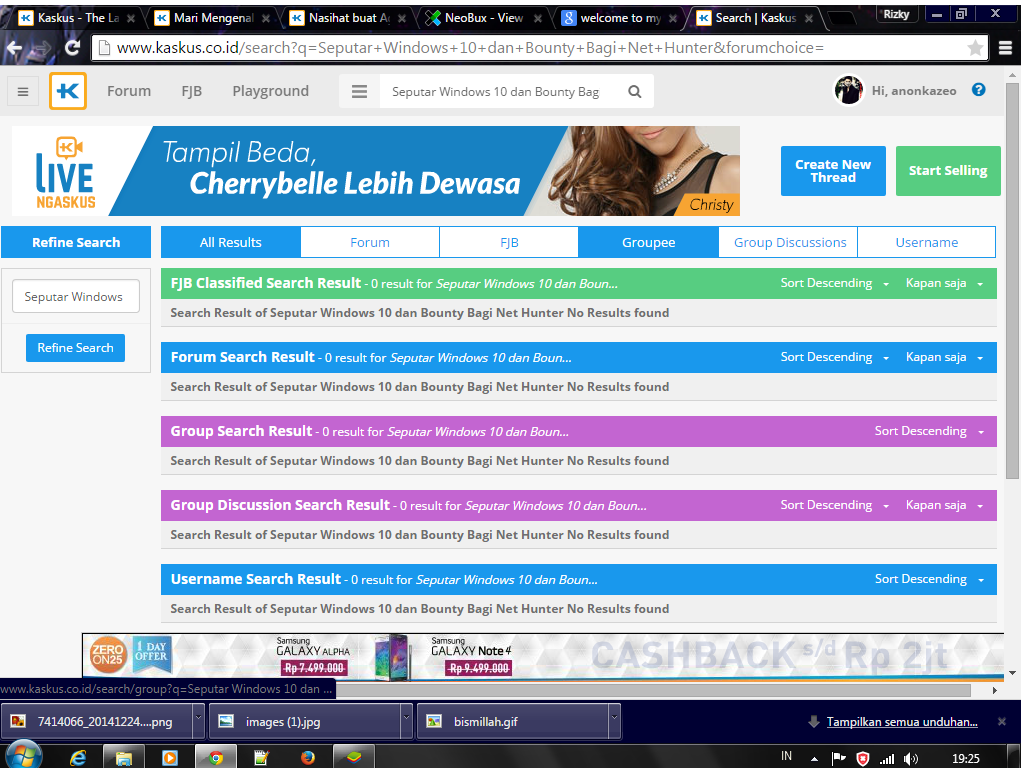
Task: Open Playground in top navigation
Action: pos(270,91)
